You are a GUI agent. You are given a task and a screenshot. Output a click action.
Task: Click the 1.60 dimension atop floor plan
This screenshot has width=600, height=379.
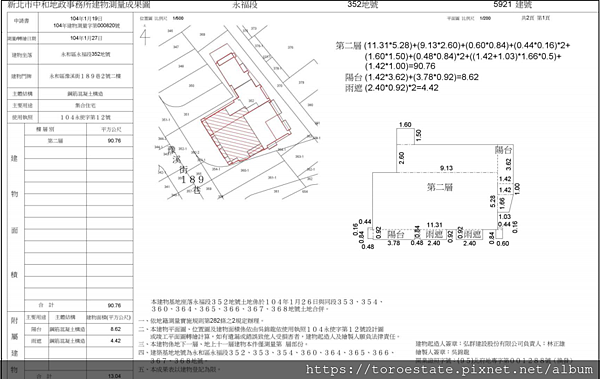[x=405, y=125]
